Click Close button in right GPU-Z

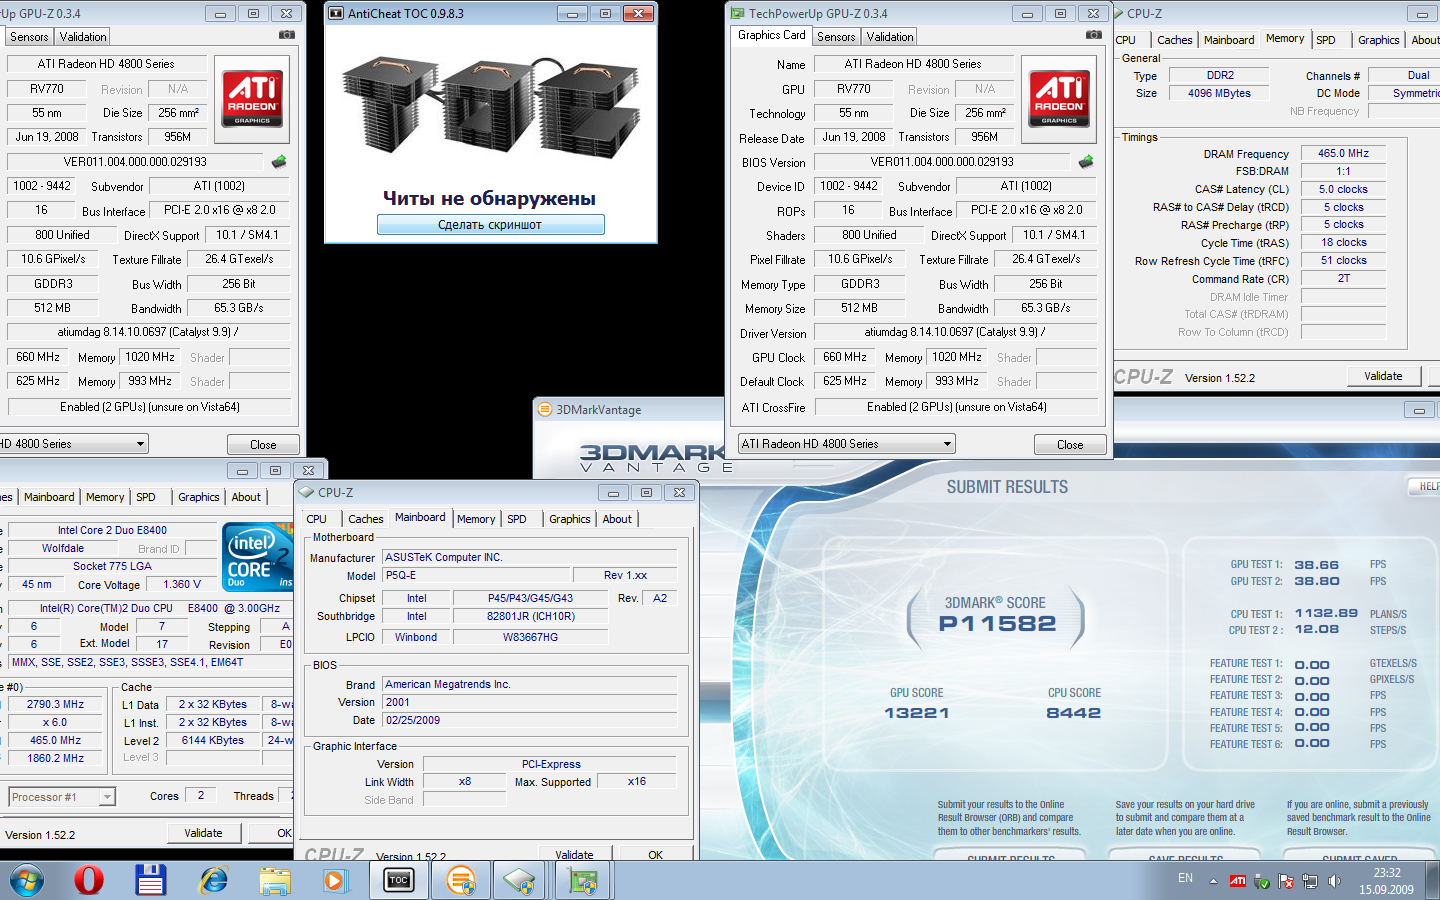1070,444
